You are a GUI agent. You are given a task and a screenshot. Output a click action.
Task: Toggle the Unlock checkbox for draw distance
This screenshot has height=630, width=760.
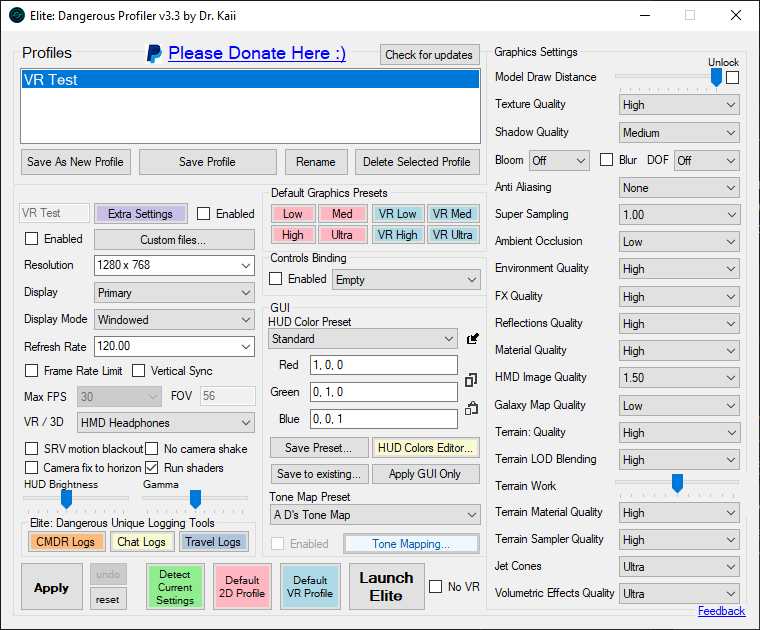(732, 77)
